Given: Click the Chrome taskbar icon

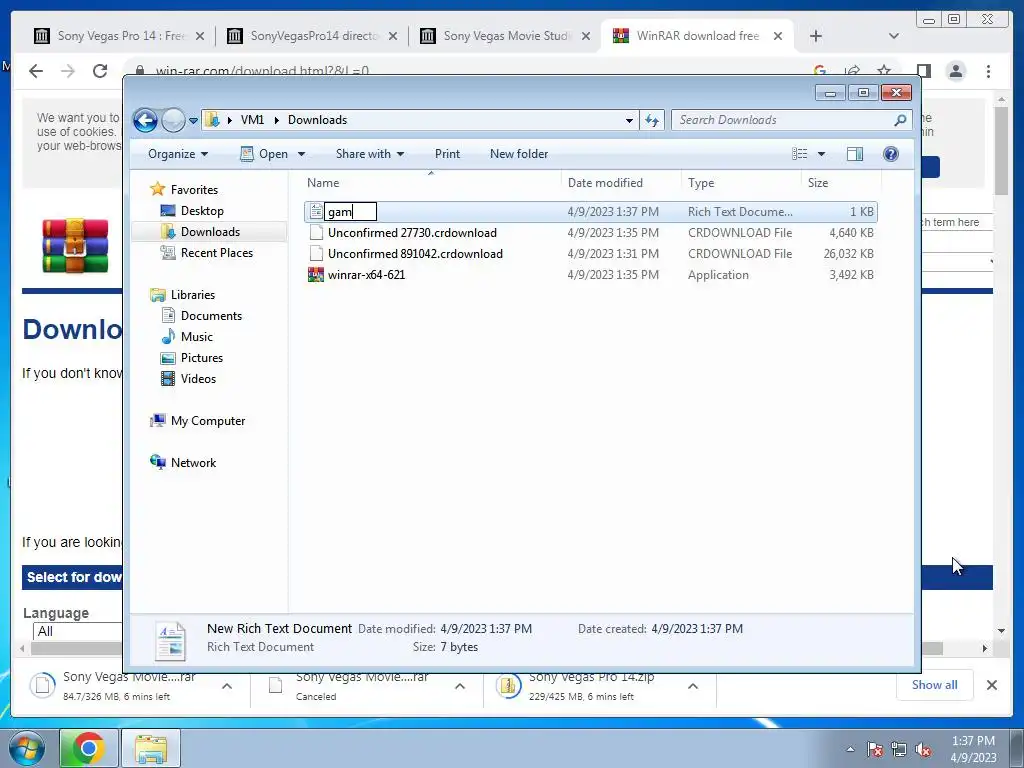Looking at the screenshot, I should coord(89,748).
